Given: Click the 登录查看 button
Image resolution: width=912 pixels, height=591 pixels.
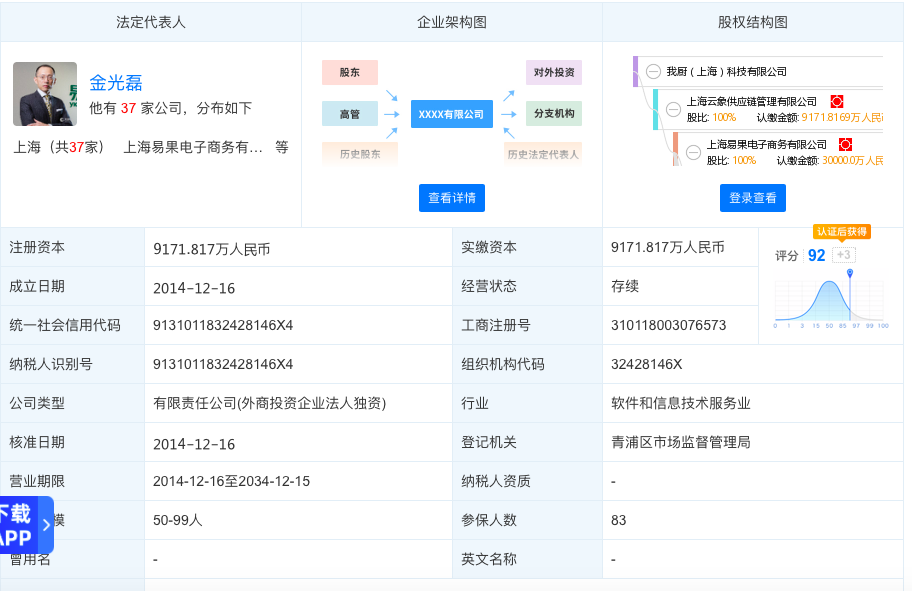Looking at the screenshot, I should 752,198.
